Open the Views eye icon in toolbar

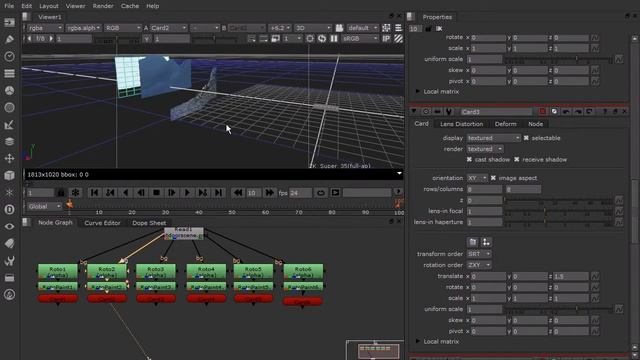9,226
